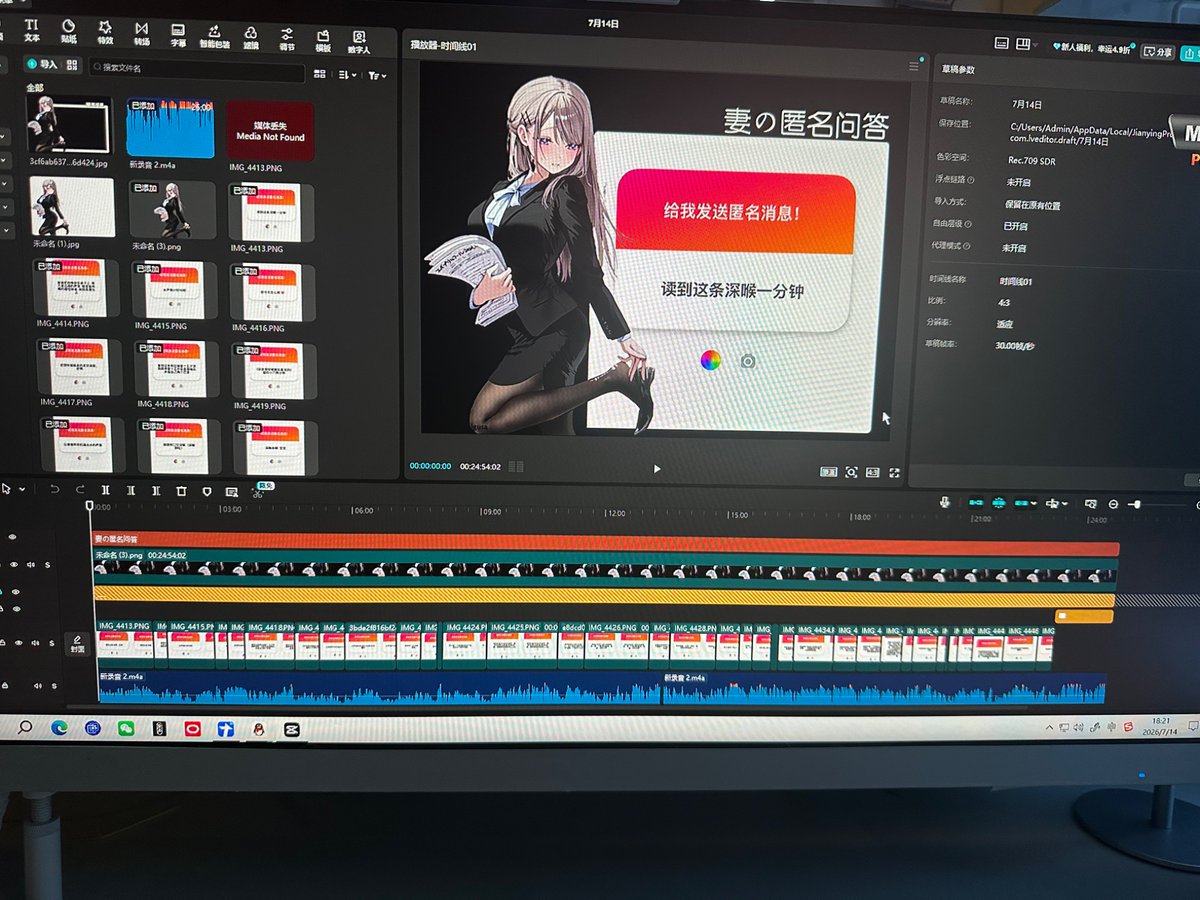This screenshot has width=1200, height=900.
Task: Click the split clip icon in timeline toolbar
Action: [x=106, y=490]
